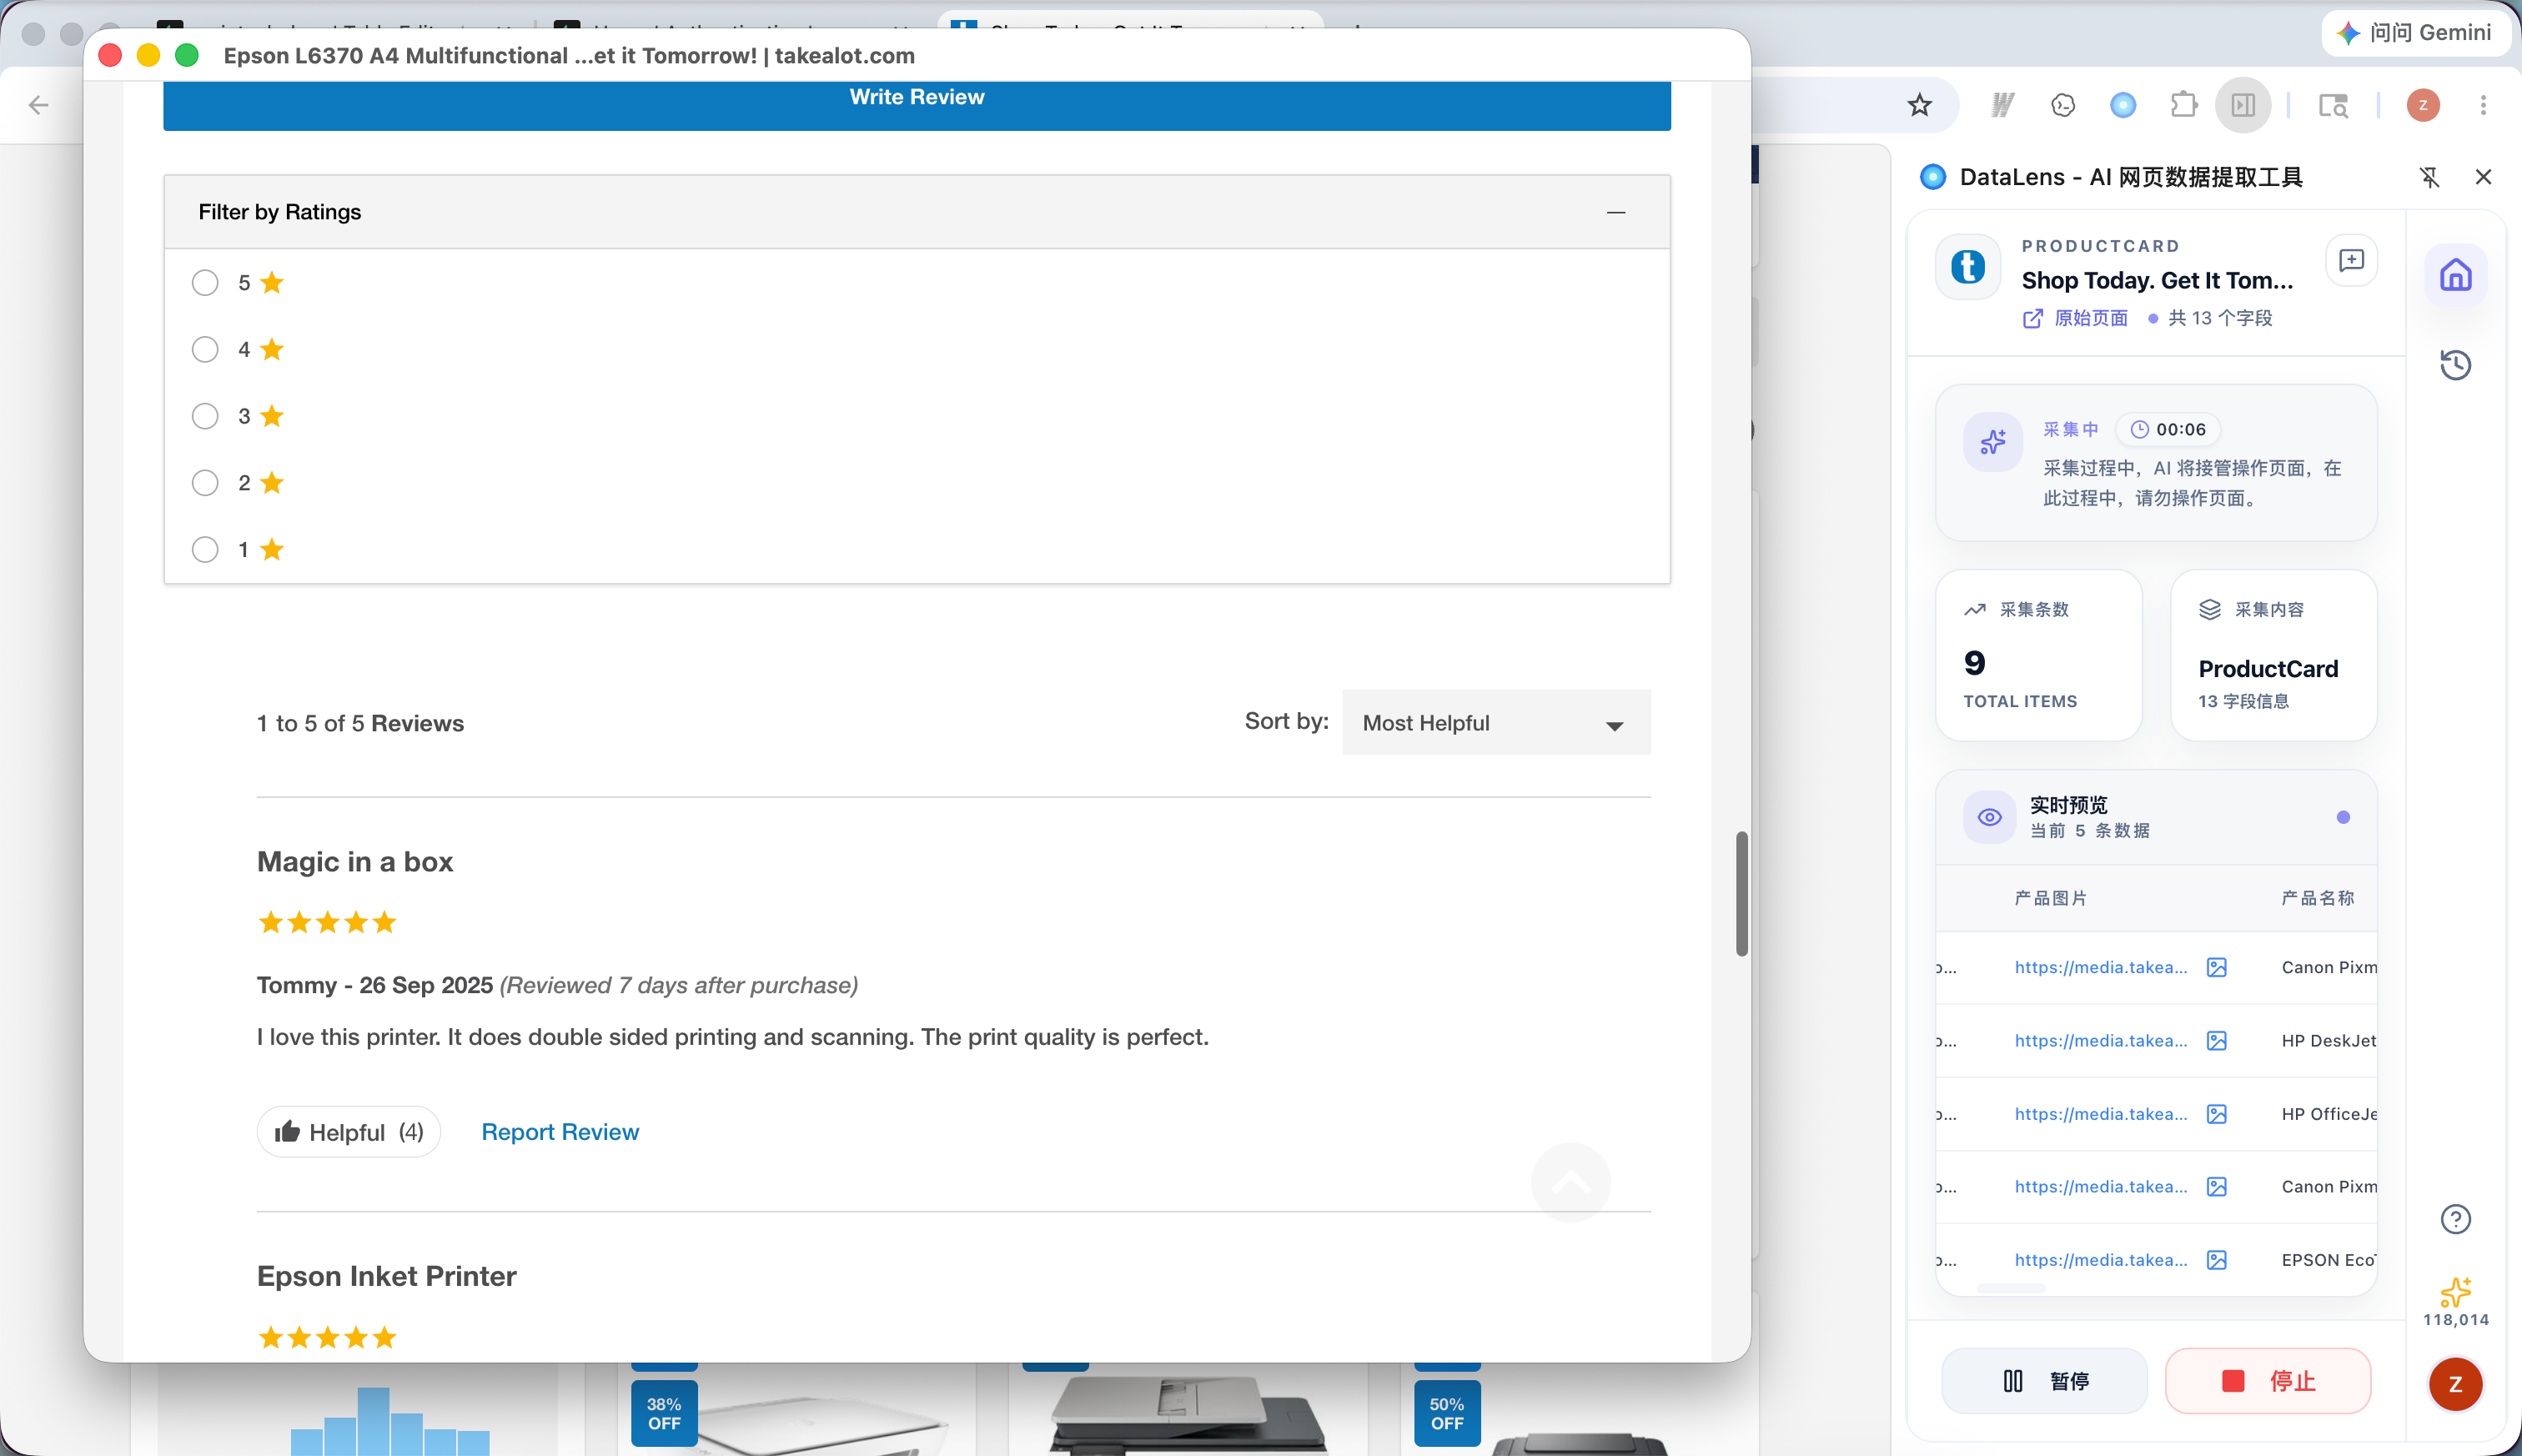Click the thumbs-up Helpful button

[349, 1132]
